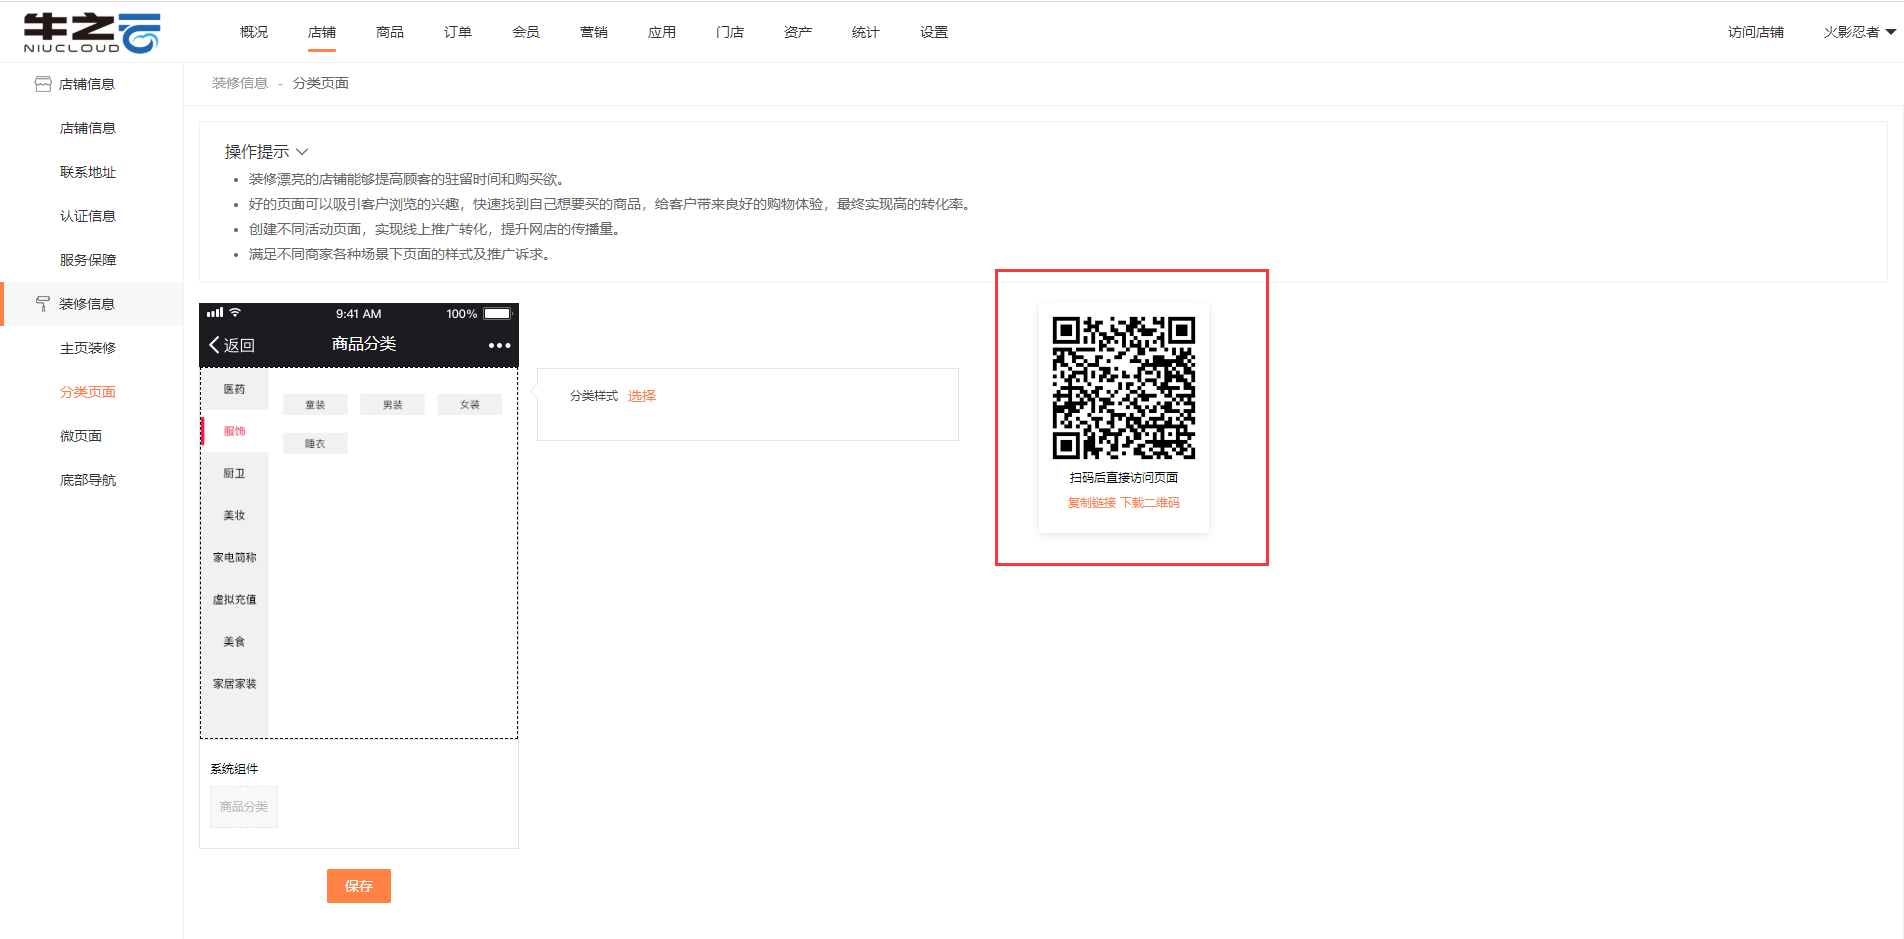Click the 女装 subcategory tag
This screenshot has height=939, width=1904.
[469, 405]
